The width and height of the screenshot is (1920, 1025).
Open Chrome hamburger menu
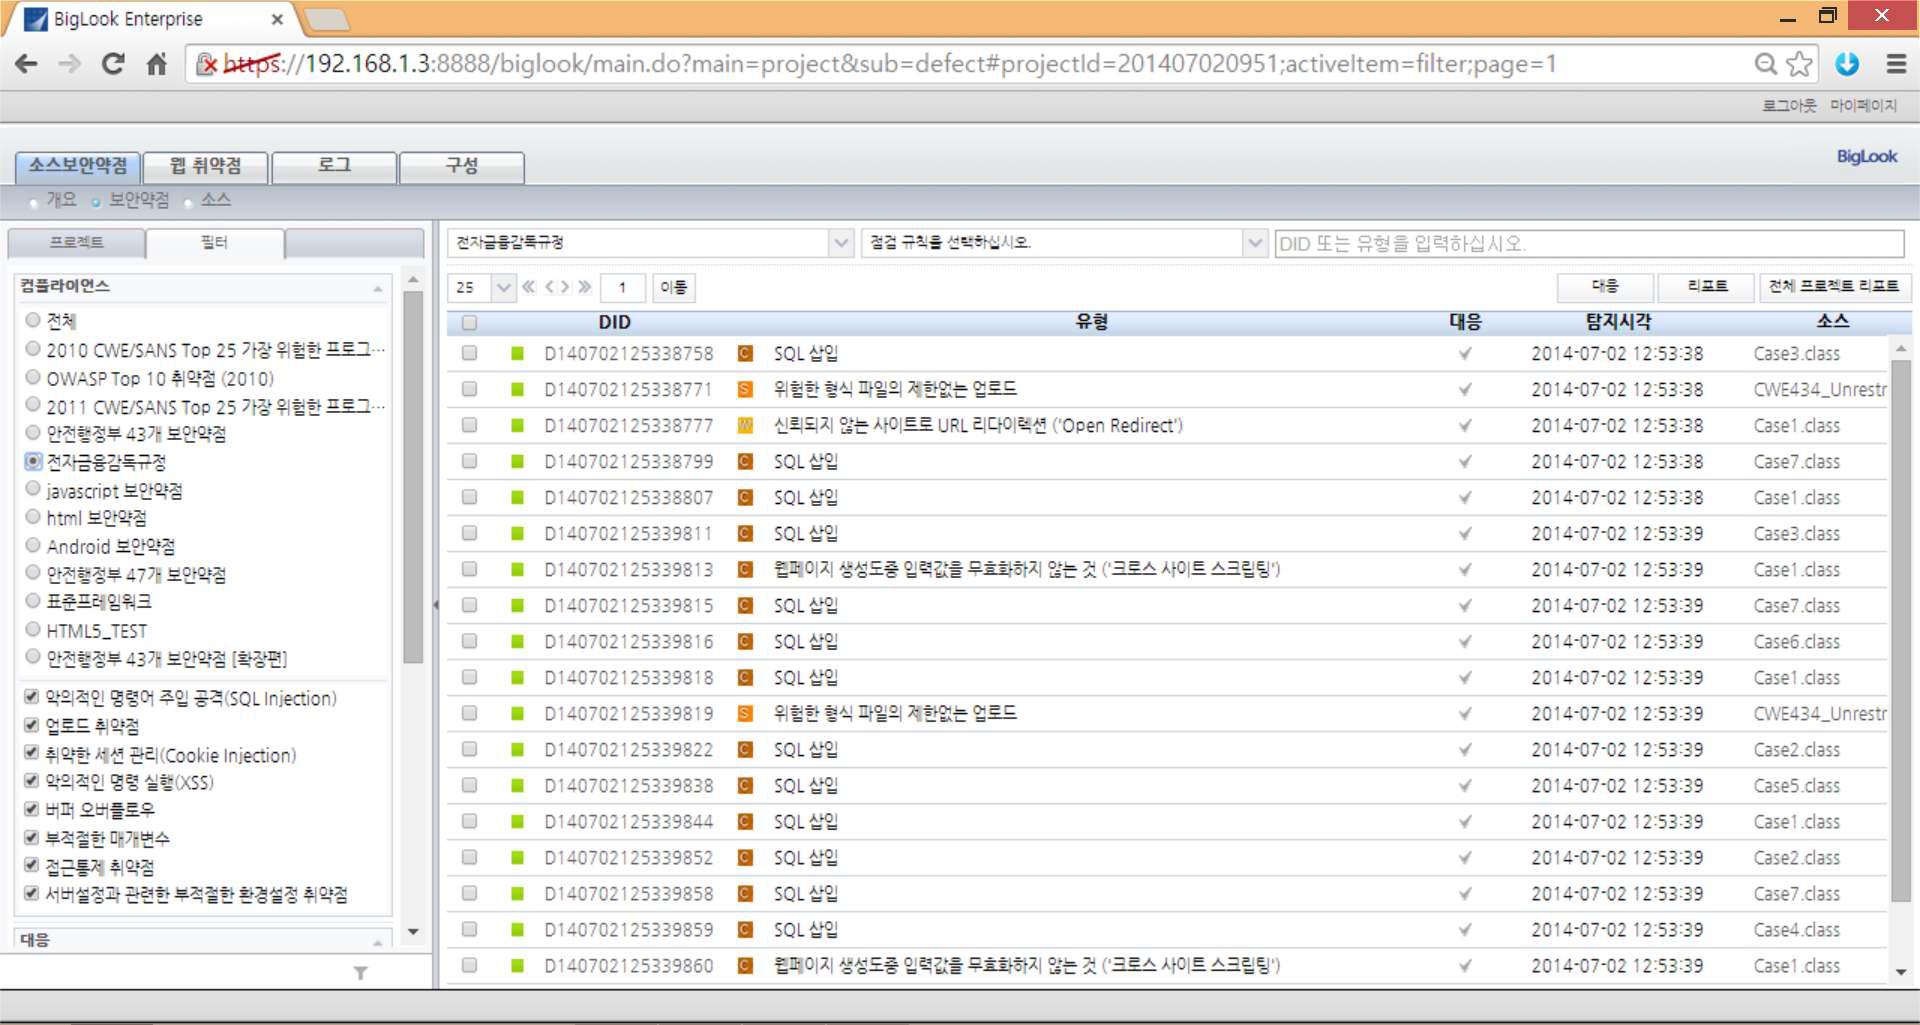pyautogui.click(x=1896, y=64)
